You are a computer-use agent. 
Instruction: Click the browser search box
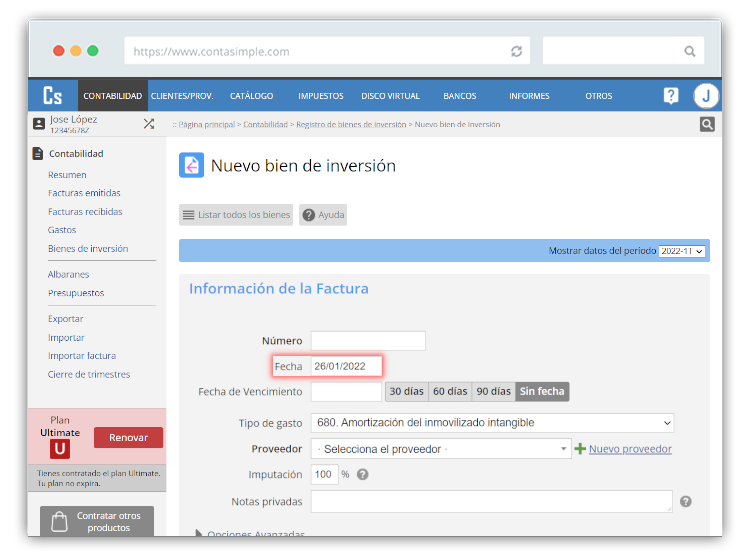point(623,51)
